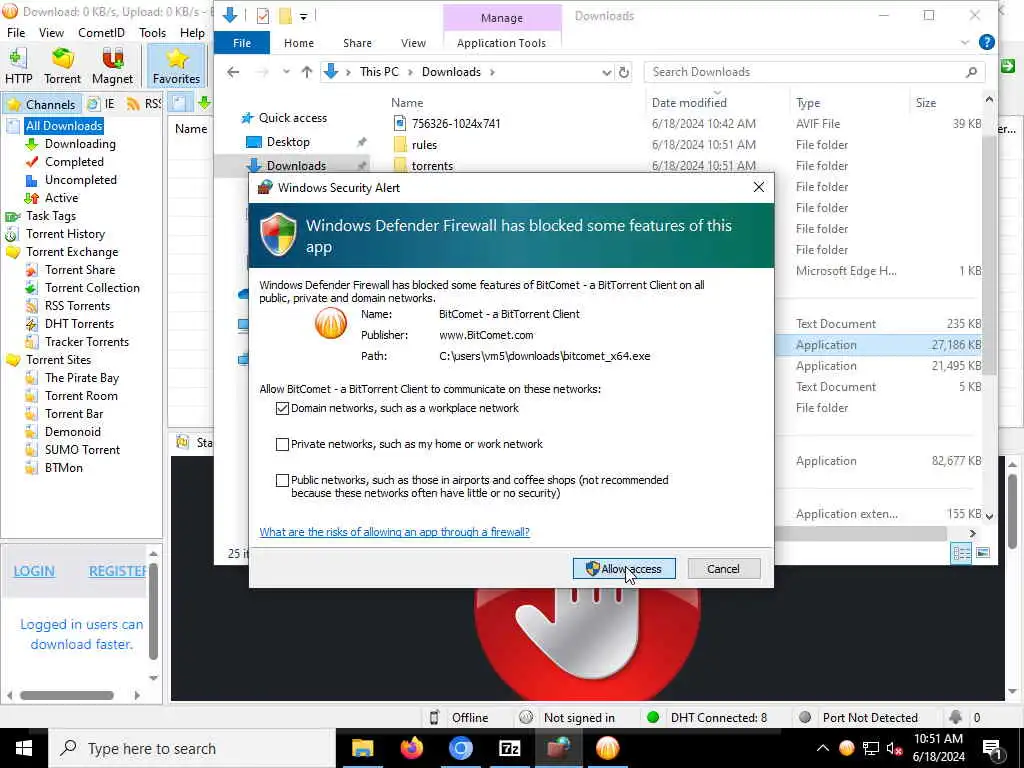
Task: Select Active tasks in the sidebar
Action: (61, 198)
